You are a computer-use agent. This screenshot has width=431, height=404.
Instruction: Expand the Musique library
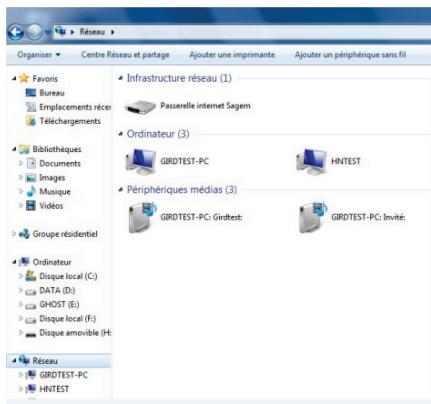click(21, 192)
